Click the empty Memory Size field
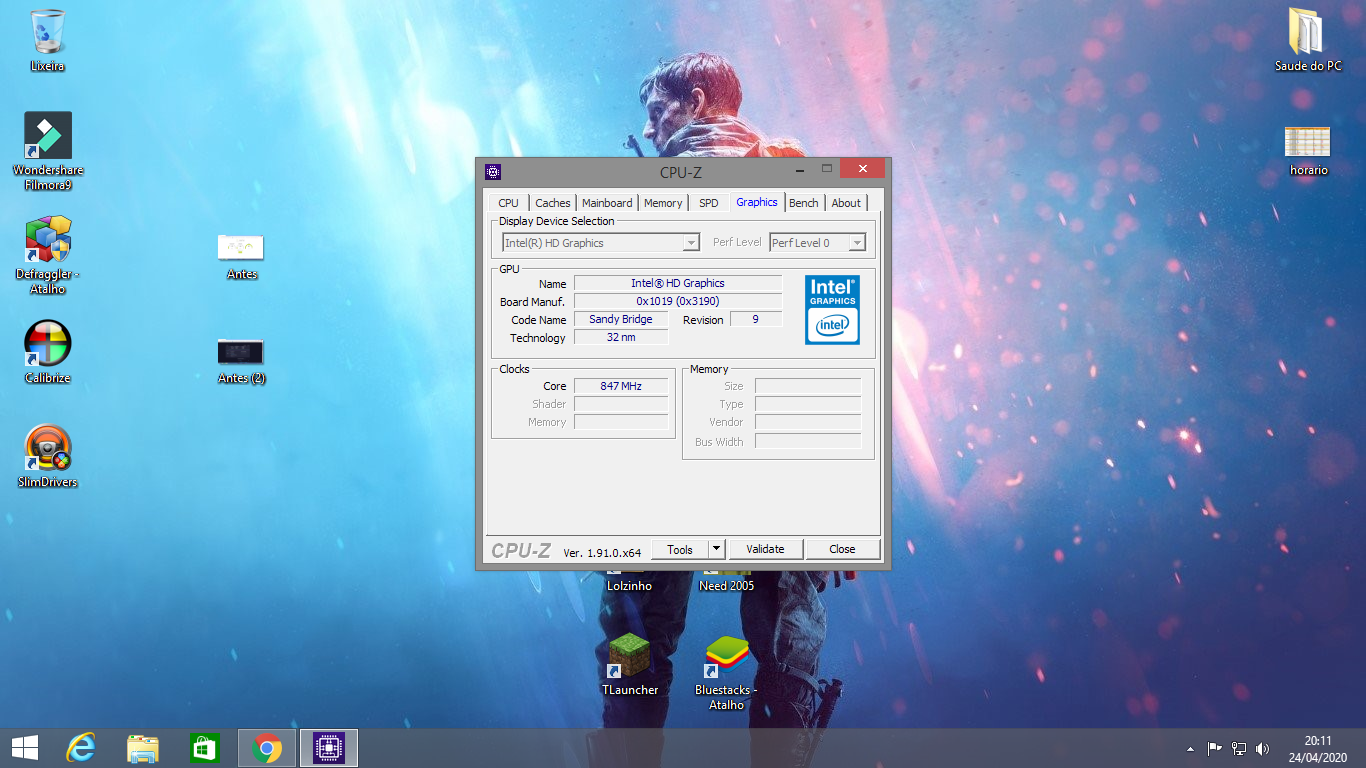This screenshot has height=768, width=1366. (808, 386)
